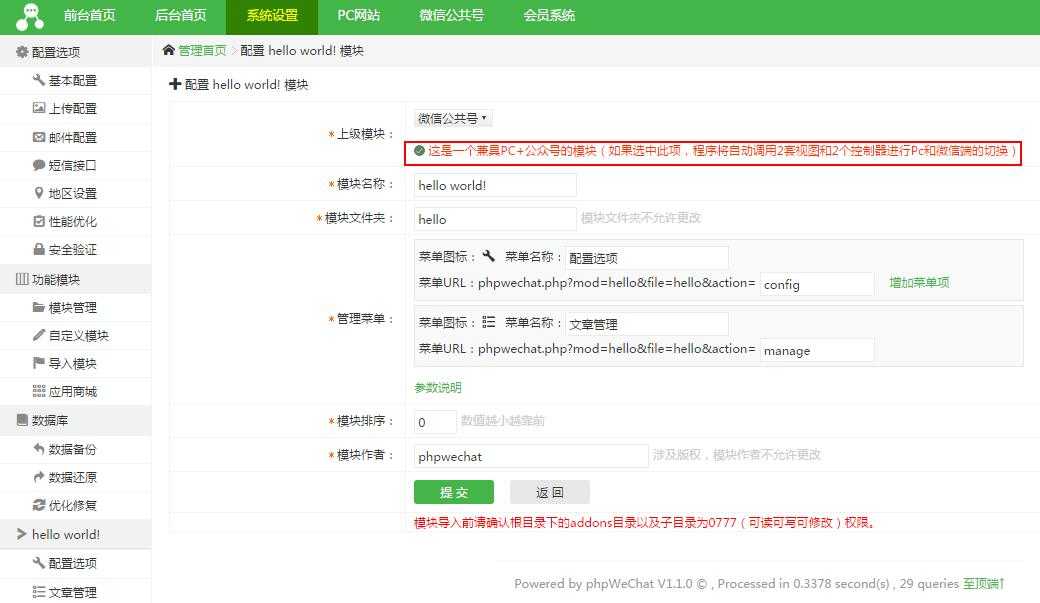This screenshot has width=1040, height=603.
Task: Click the action field containing config
Action: pos(816,284)
